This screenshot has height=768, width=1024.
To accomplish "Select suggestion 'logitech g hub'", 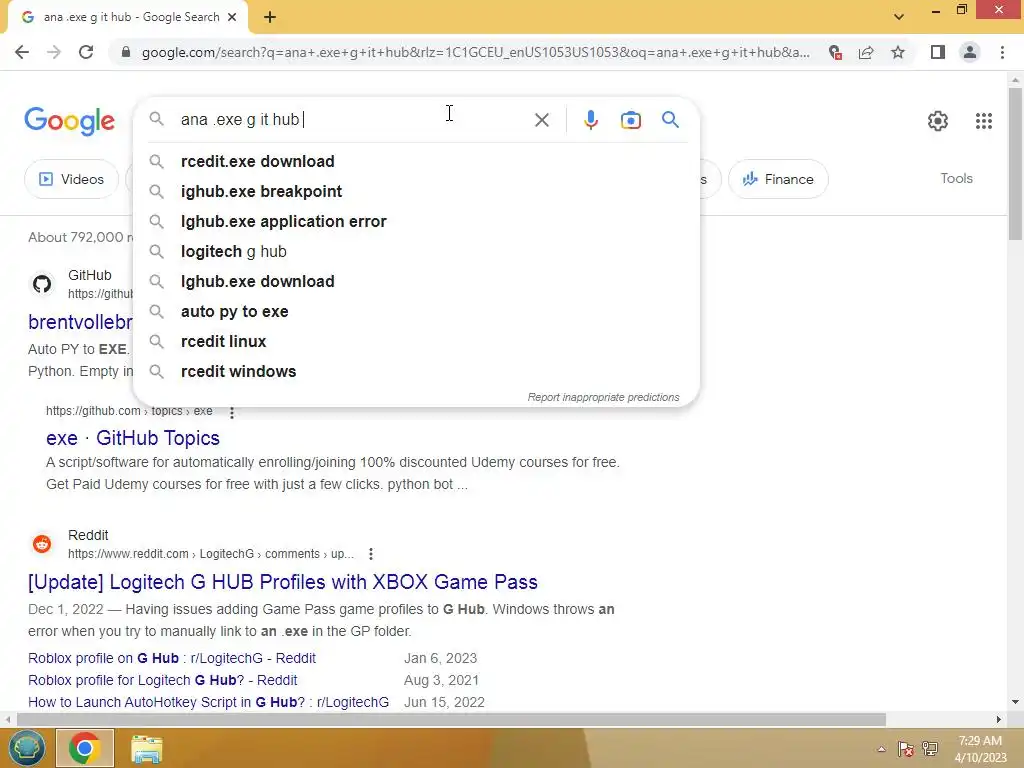I will click(x=416, y=251).
